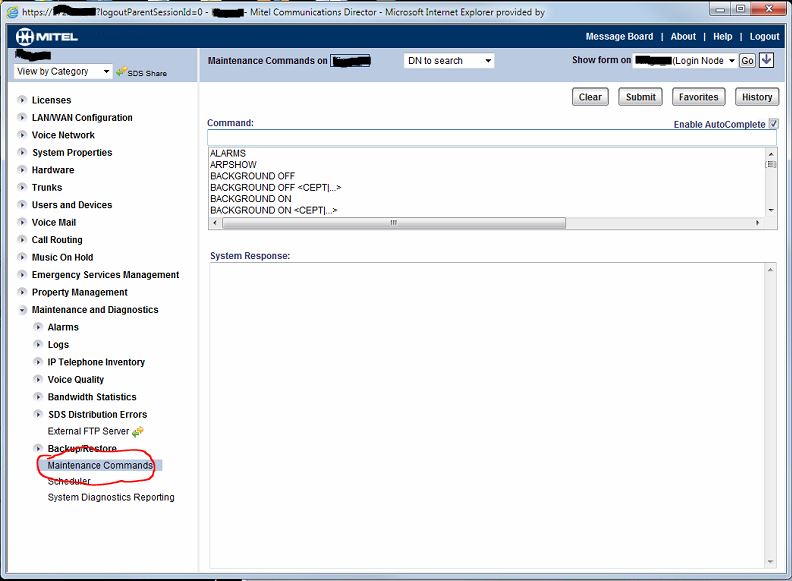Expand the Licenses category
This screenshot has width=792, height=581.
pos(22,100)
